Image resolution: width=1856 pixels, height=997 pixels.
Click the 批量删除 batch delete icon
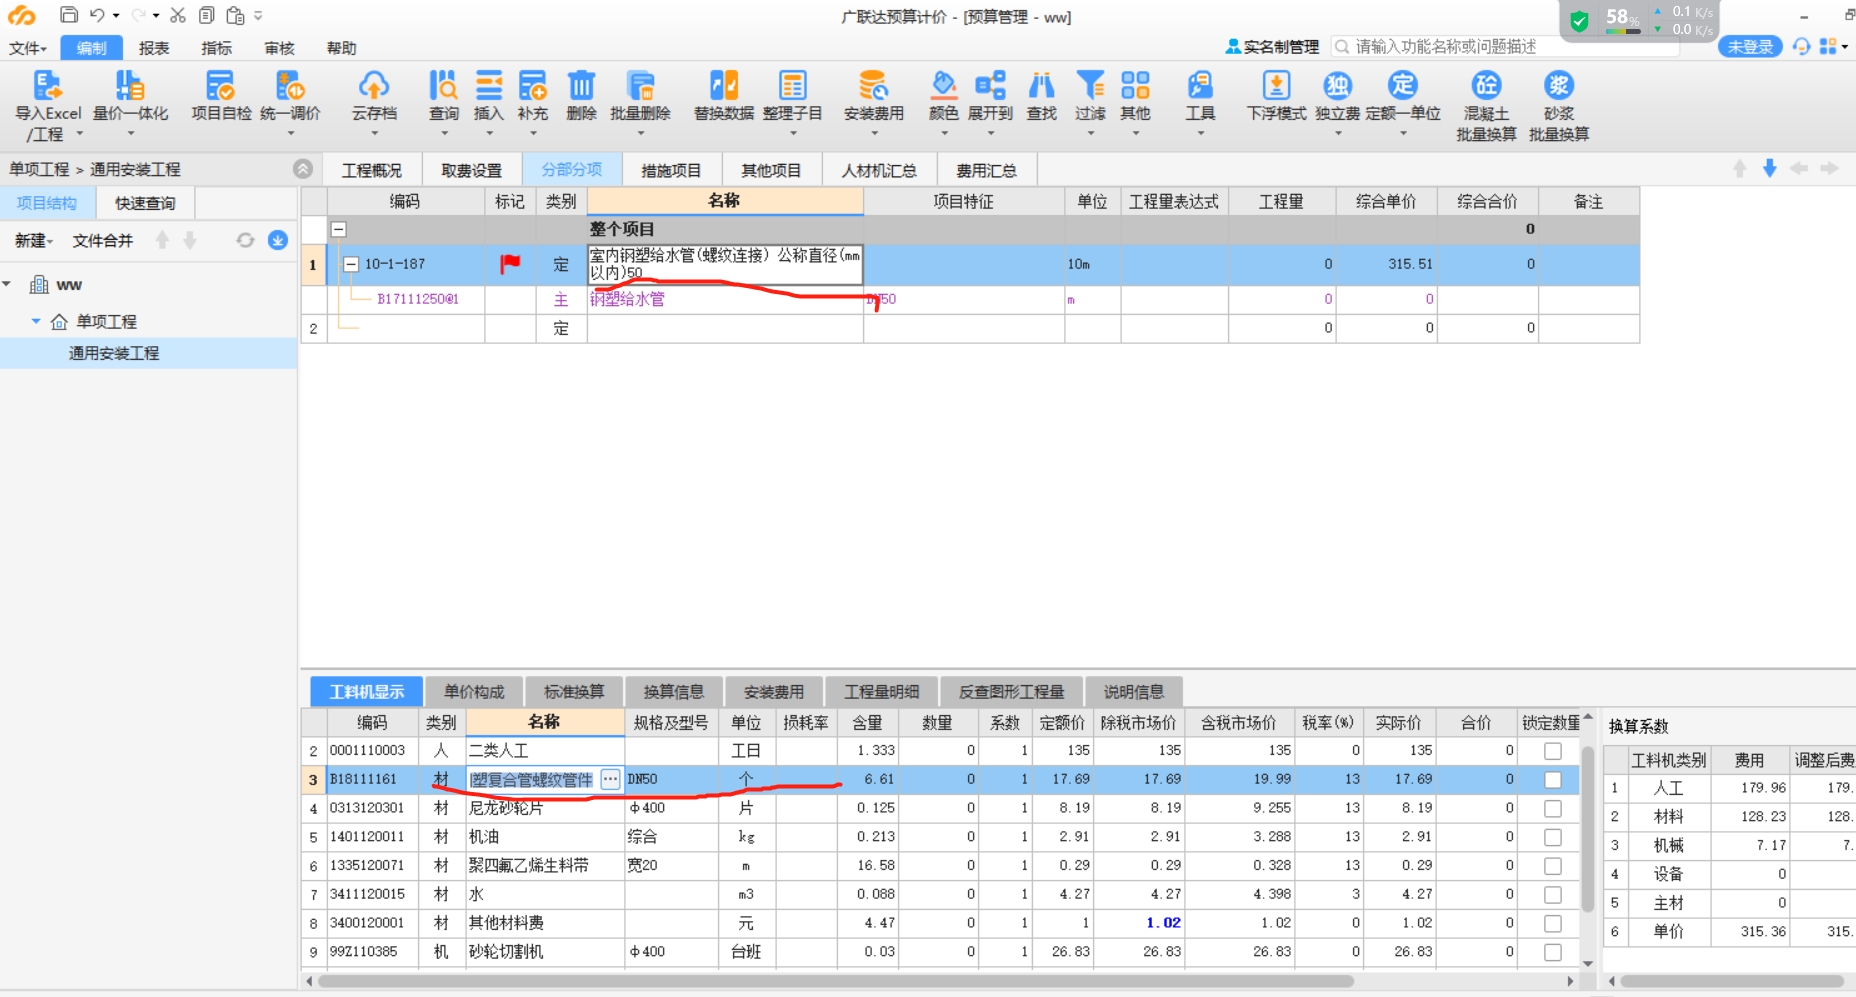click(x=640, y=86)
